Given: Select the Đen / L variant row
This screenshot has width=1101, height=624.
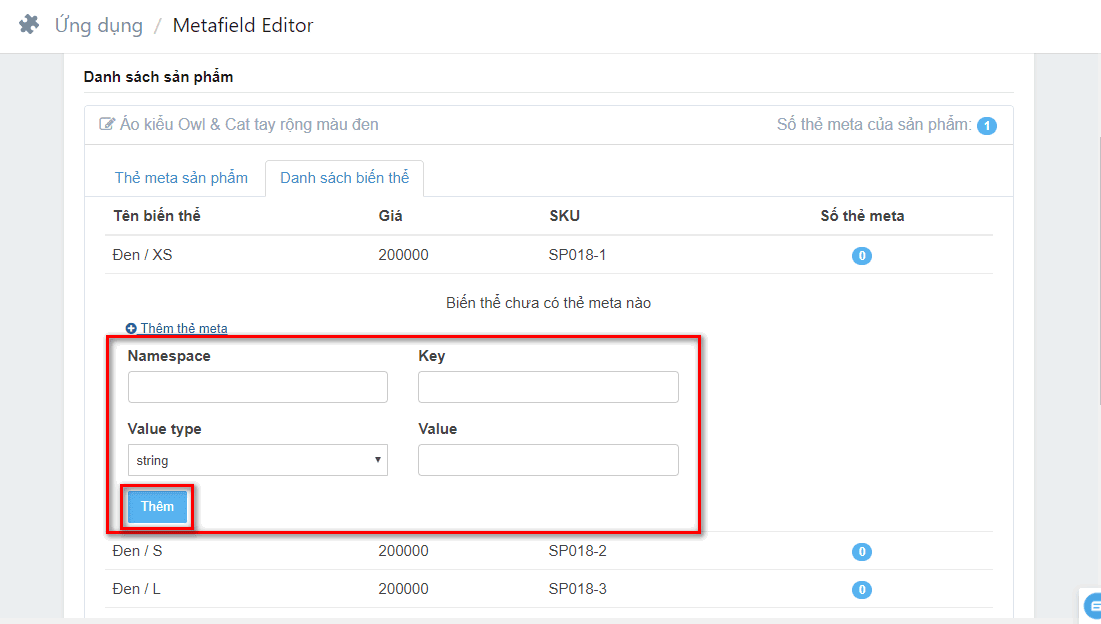Looking at the screenshot, I should coord(136,589).
